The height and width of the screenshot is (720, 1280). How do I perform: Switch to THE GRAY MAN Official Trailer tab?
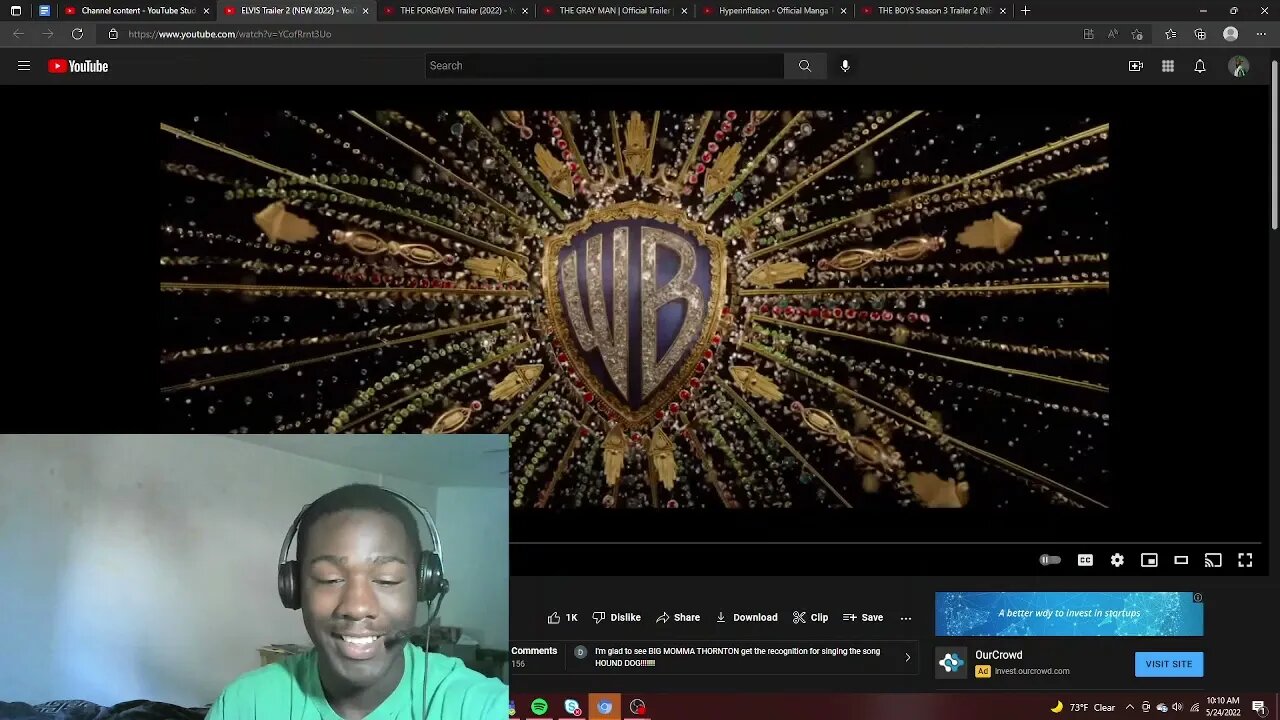tap(615, 11)
